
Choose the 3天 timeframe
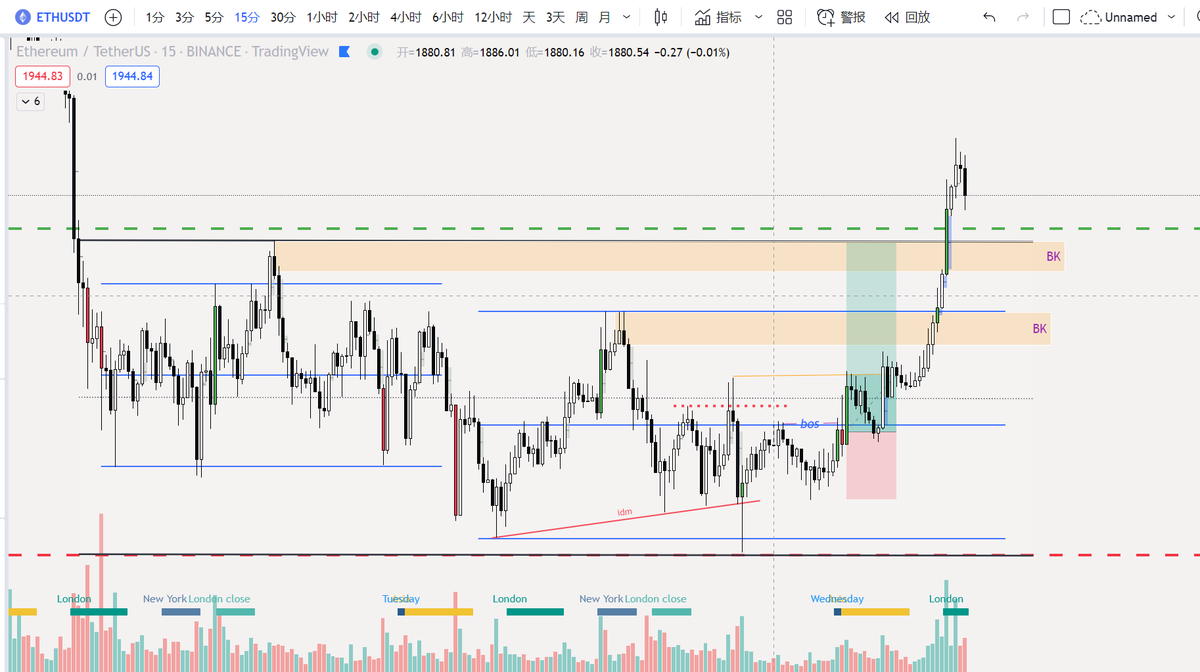(x=555, y=17)
